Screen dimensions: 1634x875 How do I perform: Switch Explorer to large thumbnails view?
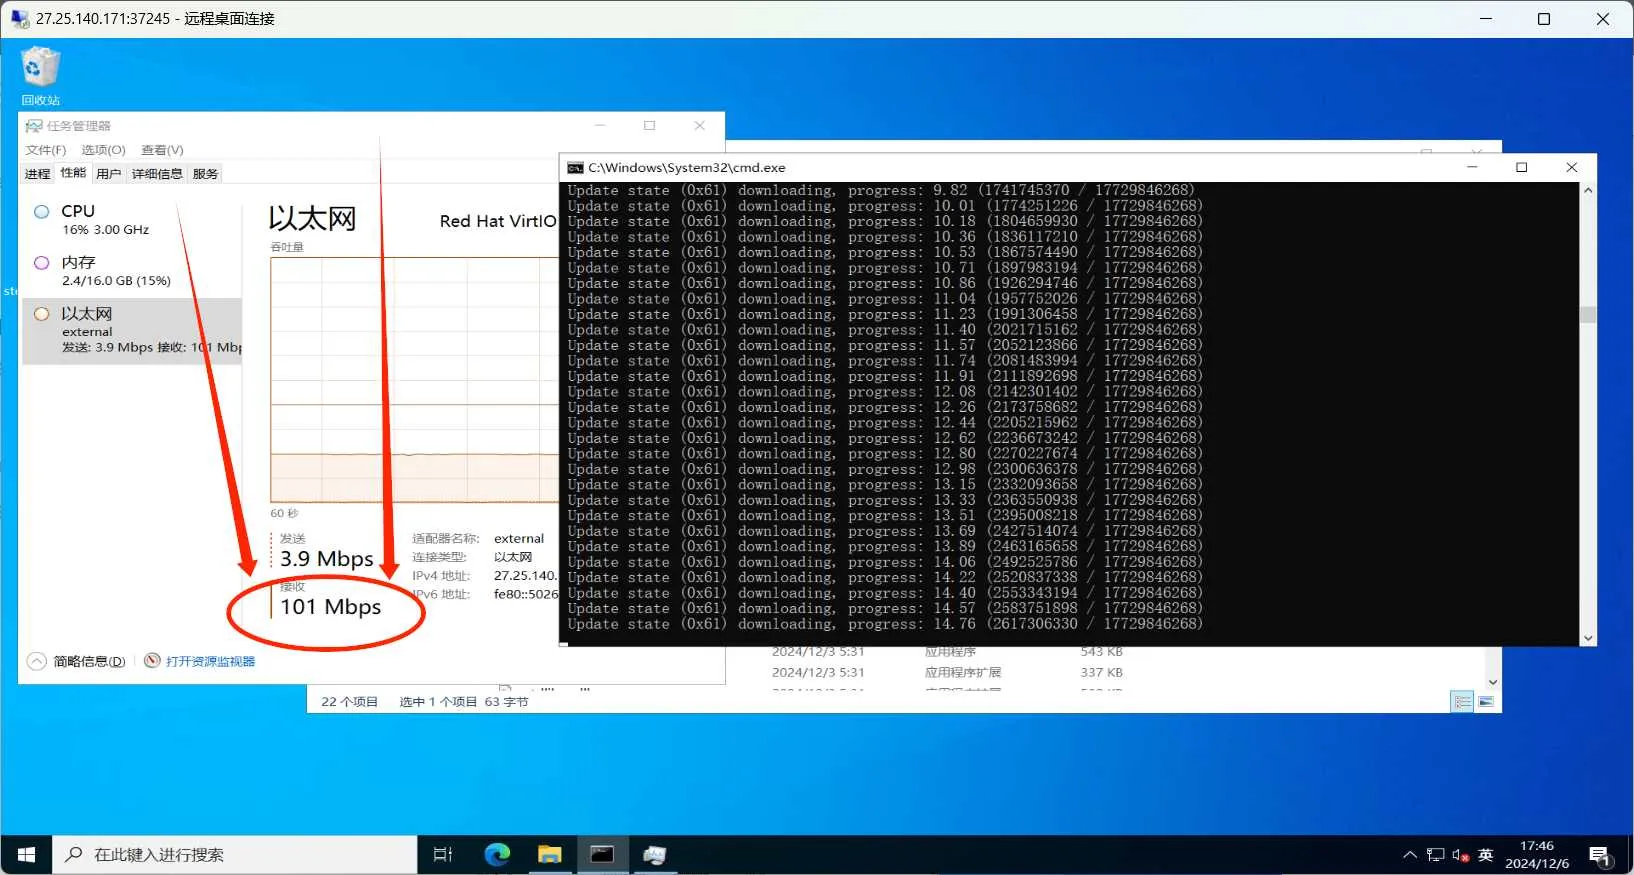1486,702
